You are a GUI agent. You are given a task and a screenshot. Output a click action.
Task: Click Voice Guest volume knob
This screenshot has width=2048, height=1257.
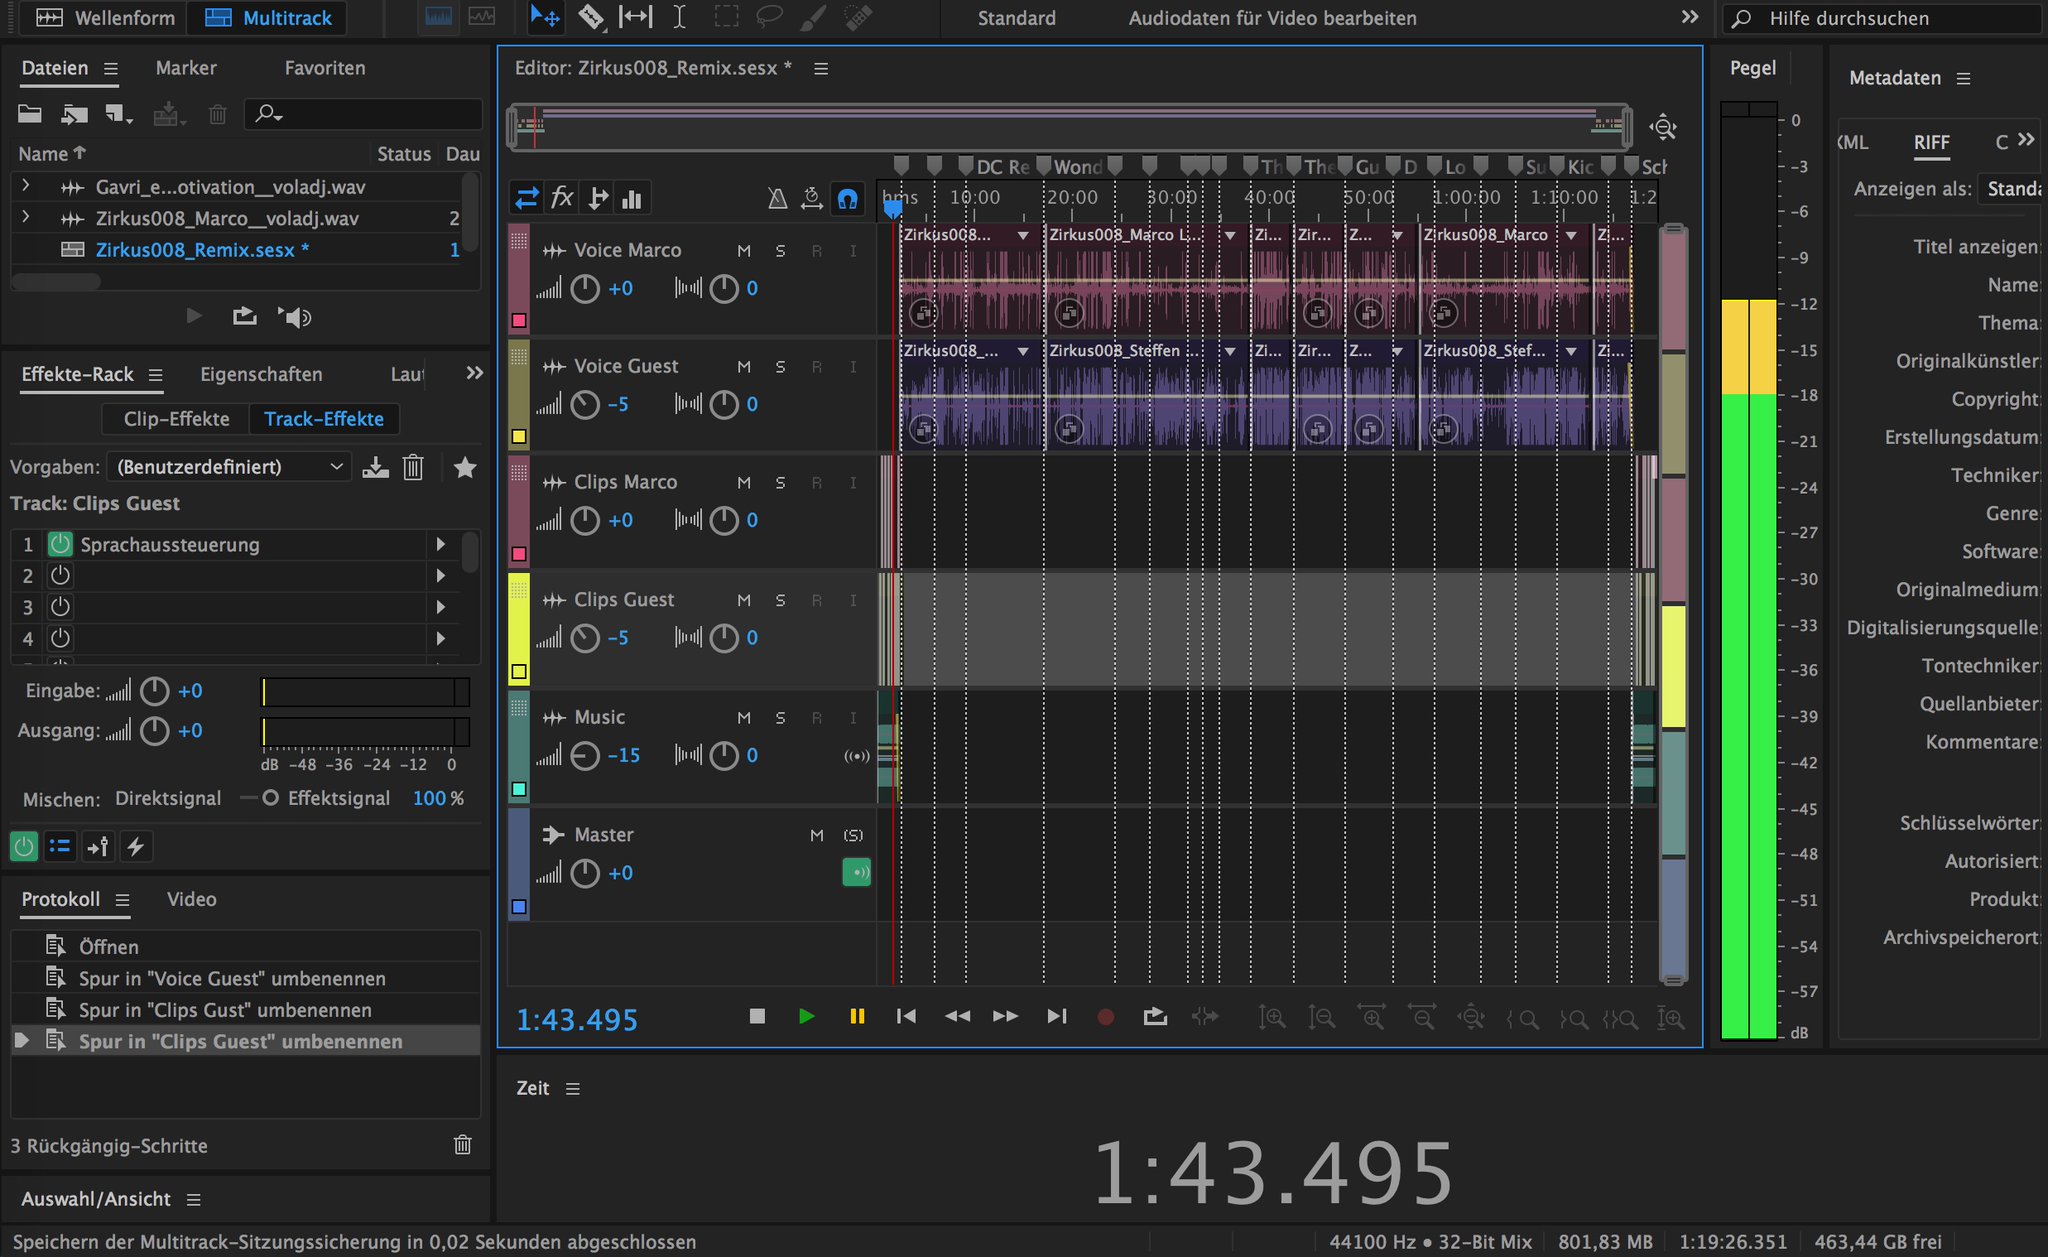tap(585, 405)
